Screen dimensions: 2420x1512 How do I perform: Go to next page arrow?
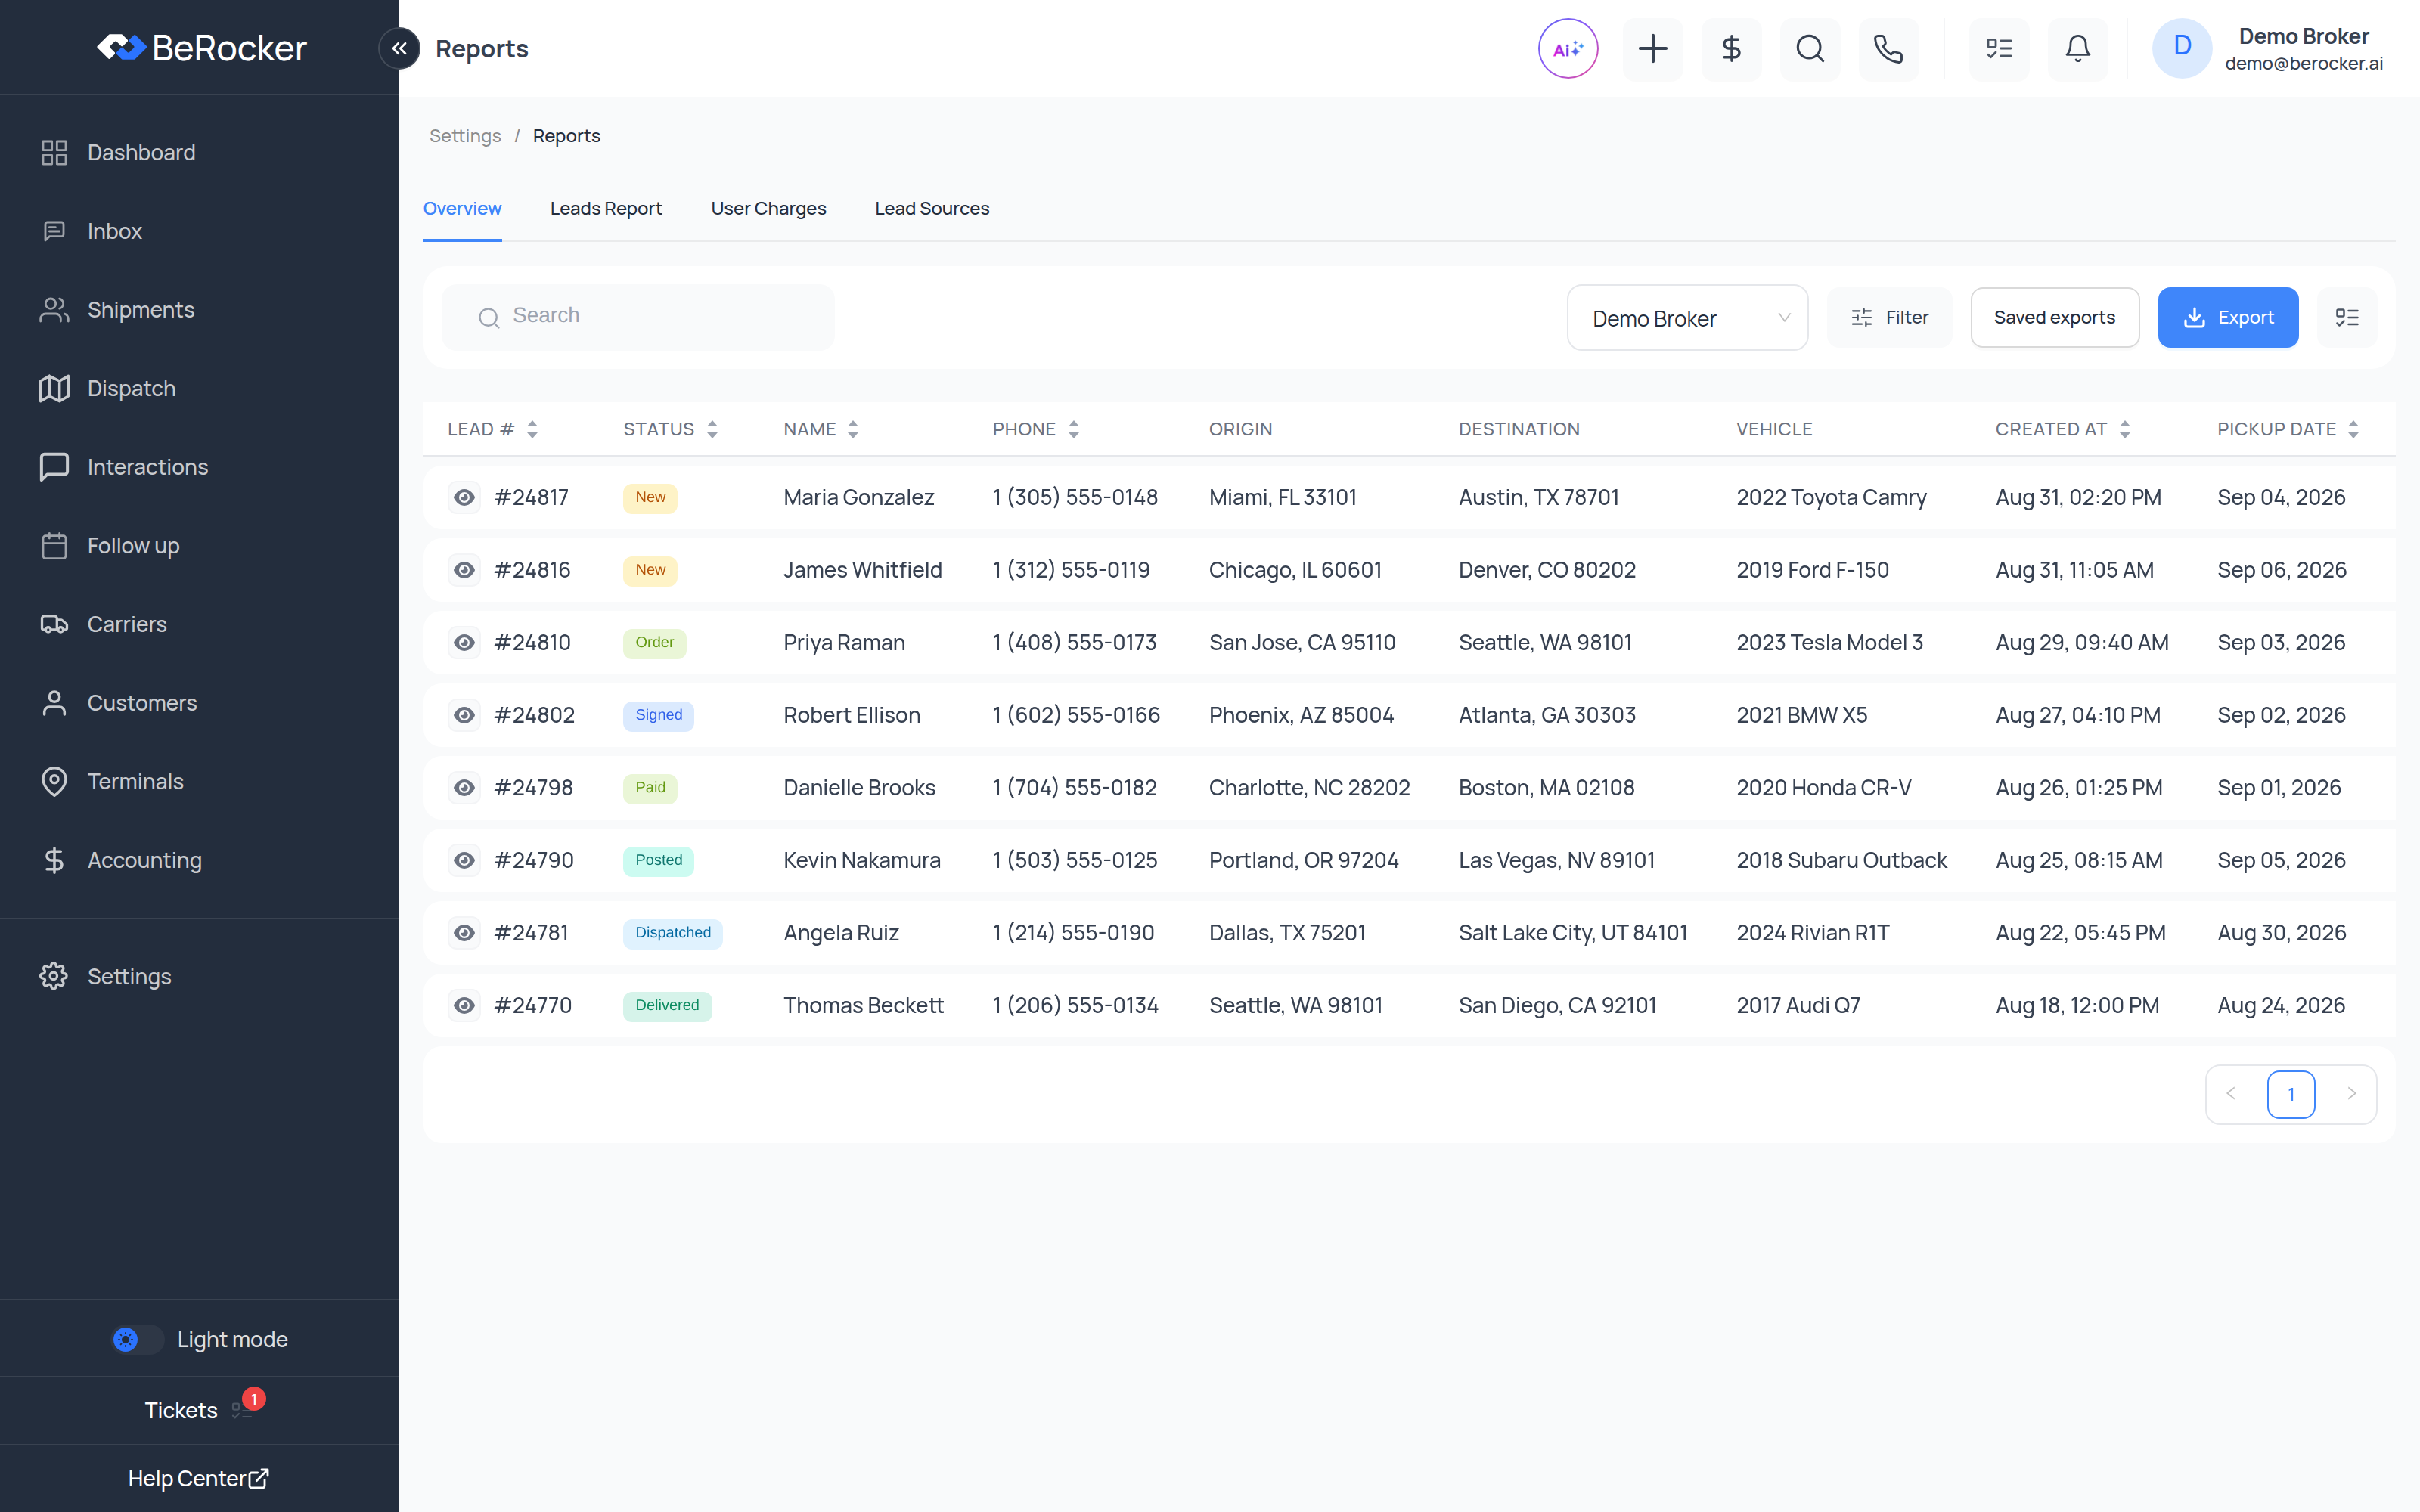[x=2351, y=1094]
